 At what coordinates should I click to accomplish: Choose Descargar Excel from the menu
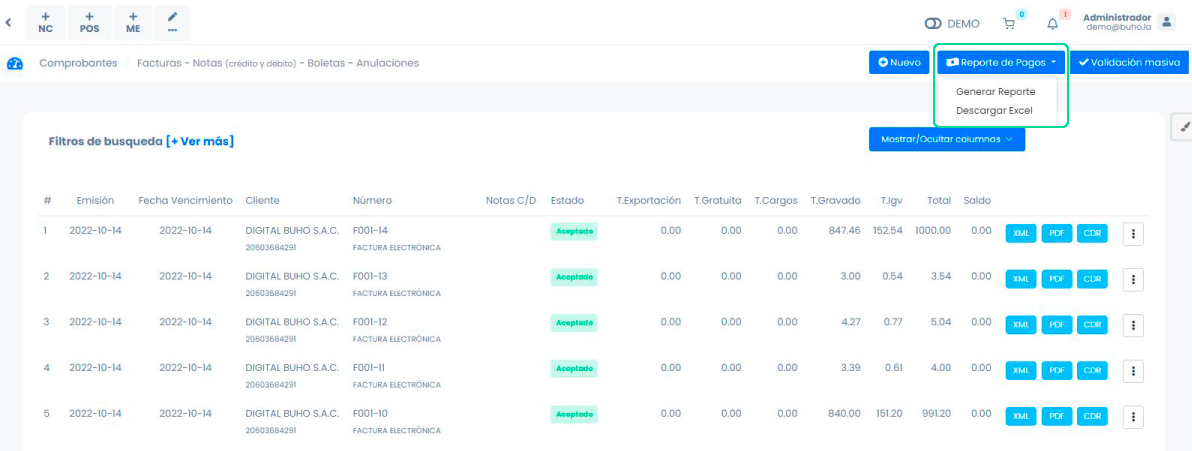click(x=993, y=111)
